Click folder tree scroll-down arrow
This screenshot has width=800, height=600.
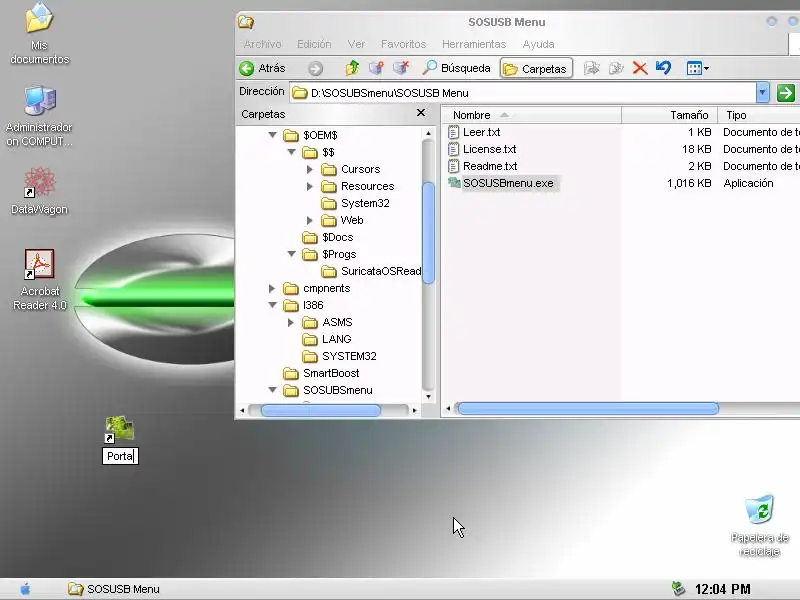[x=429, y=396]
